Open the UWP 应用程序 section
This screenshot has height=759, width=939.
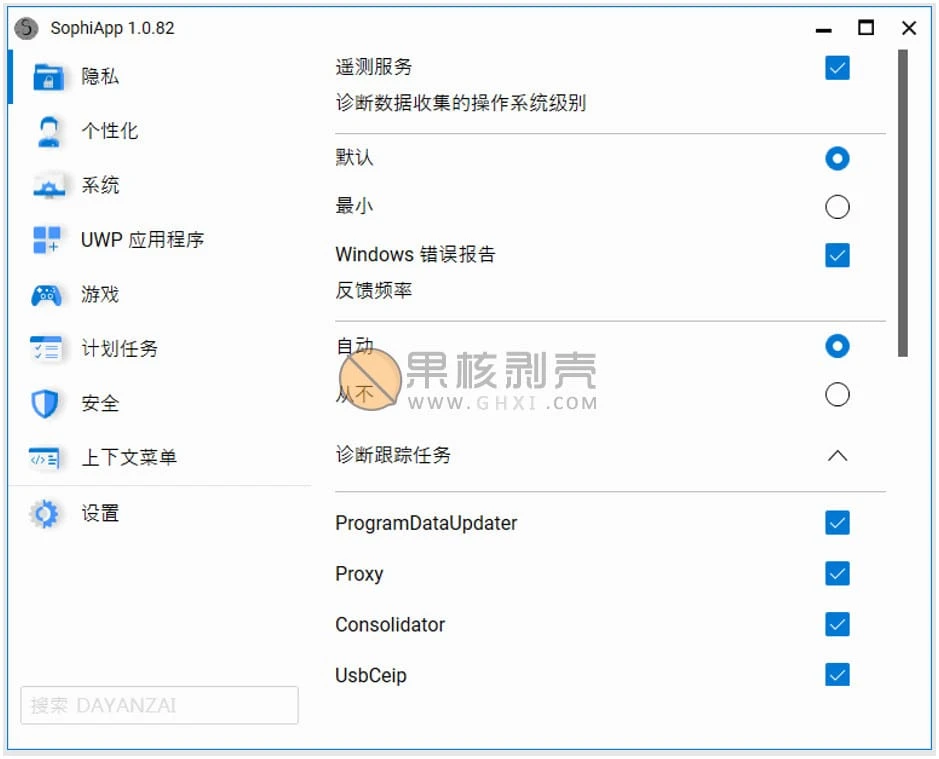pyautogui.click(x=44, y=240)
